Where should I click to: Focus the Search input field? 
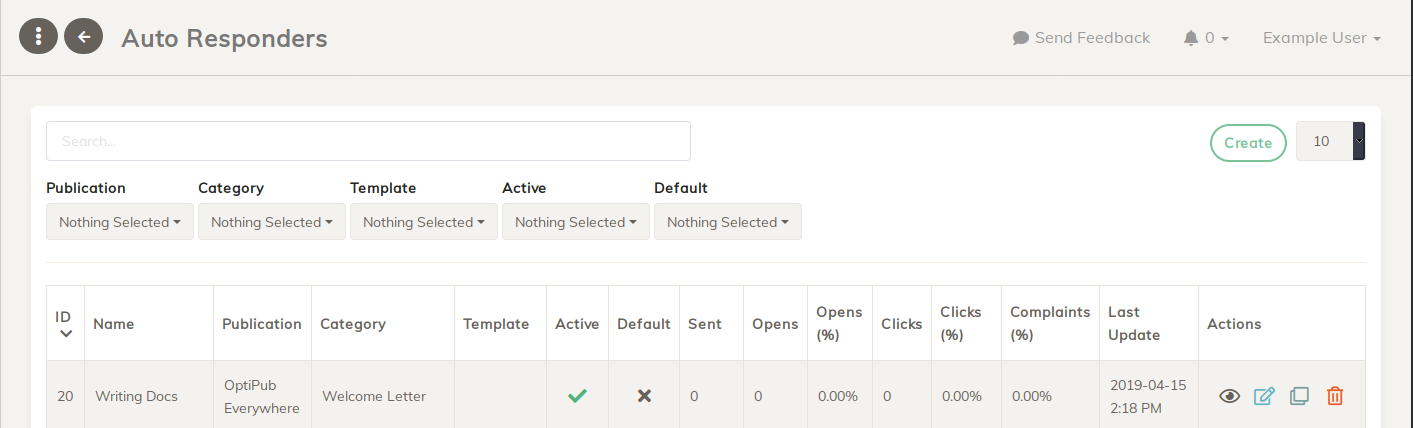pos(368,141)
